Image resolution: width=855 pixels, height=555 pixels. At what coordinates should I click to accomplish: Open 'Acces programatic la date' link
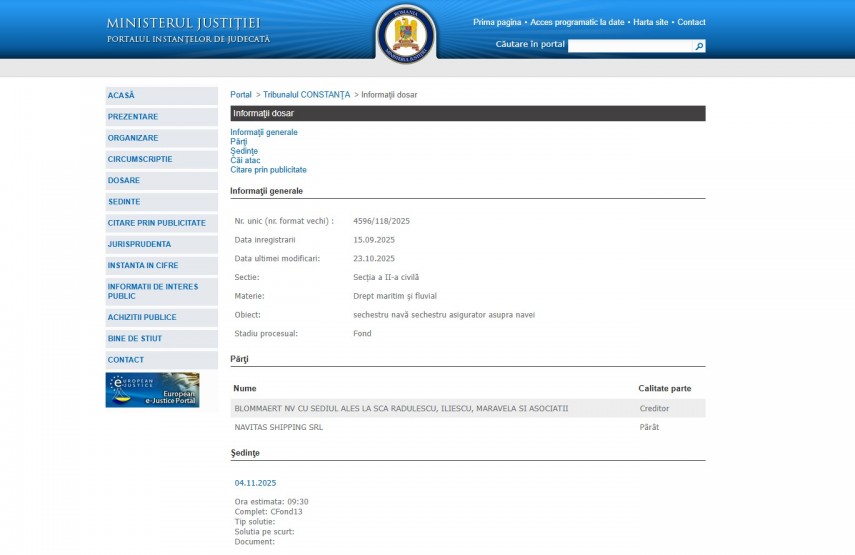(577, 22)
